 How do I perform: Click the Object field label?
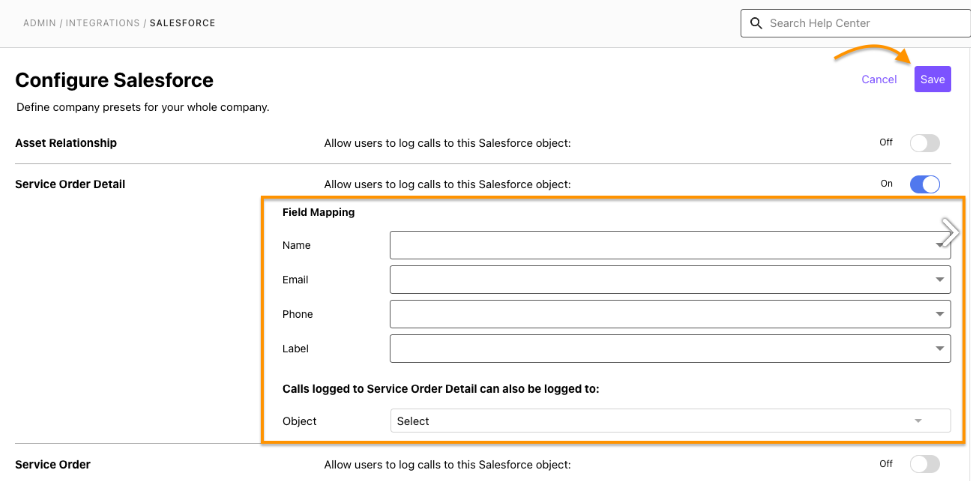click(300, 421)
